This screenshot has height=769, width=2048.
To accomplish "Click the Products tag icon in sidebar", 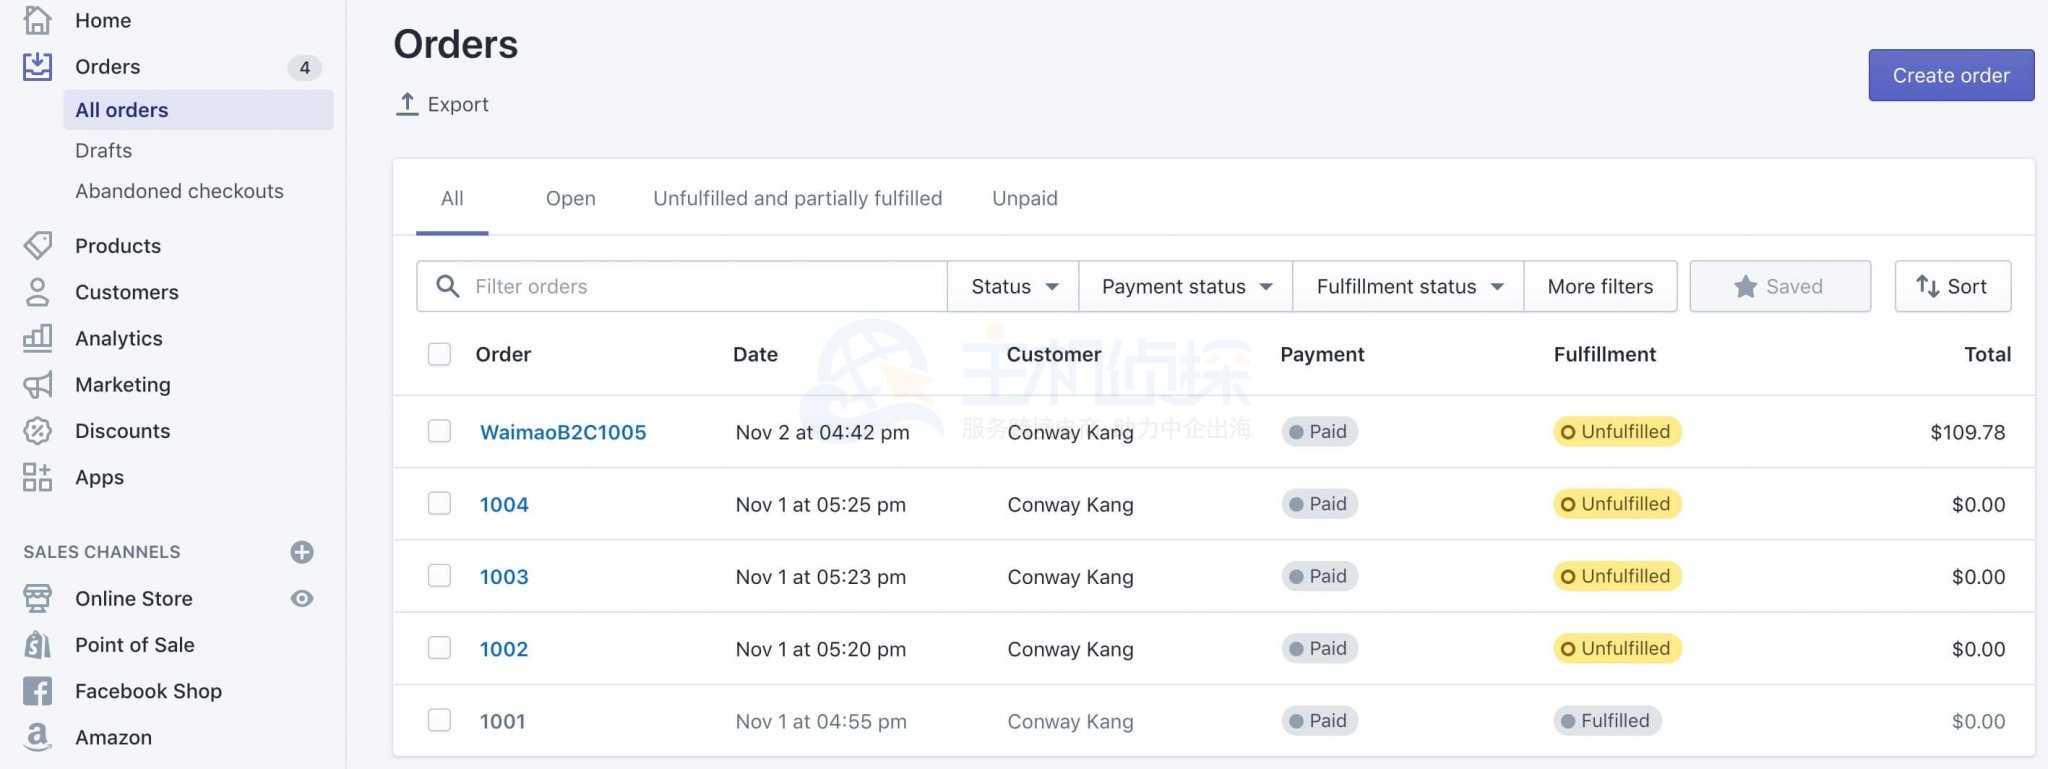I will coord(38,245).
